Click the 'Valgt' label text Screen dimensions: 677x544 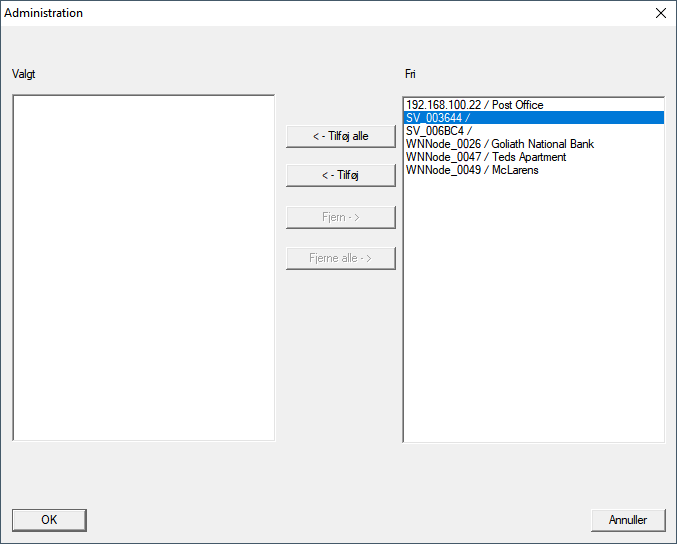24,74
